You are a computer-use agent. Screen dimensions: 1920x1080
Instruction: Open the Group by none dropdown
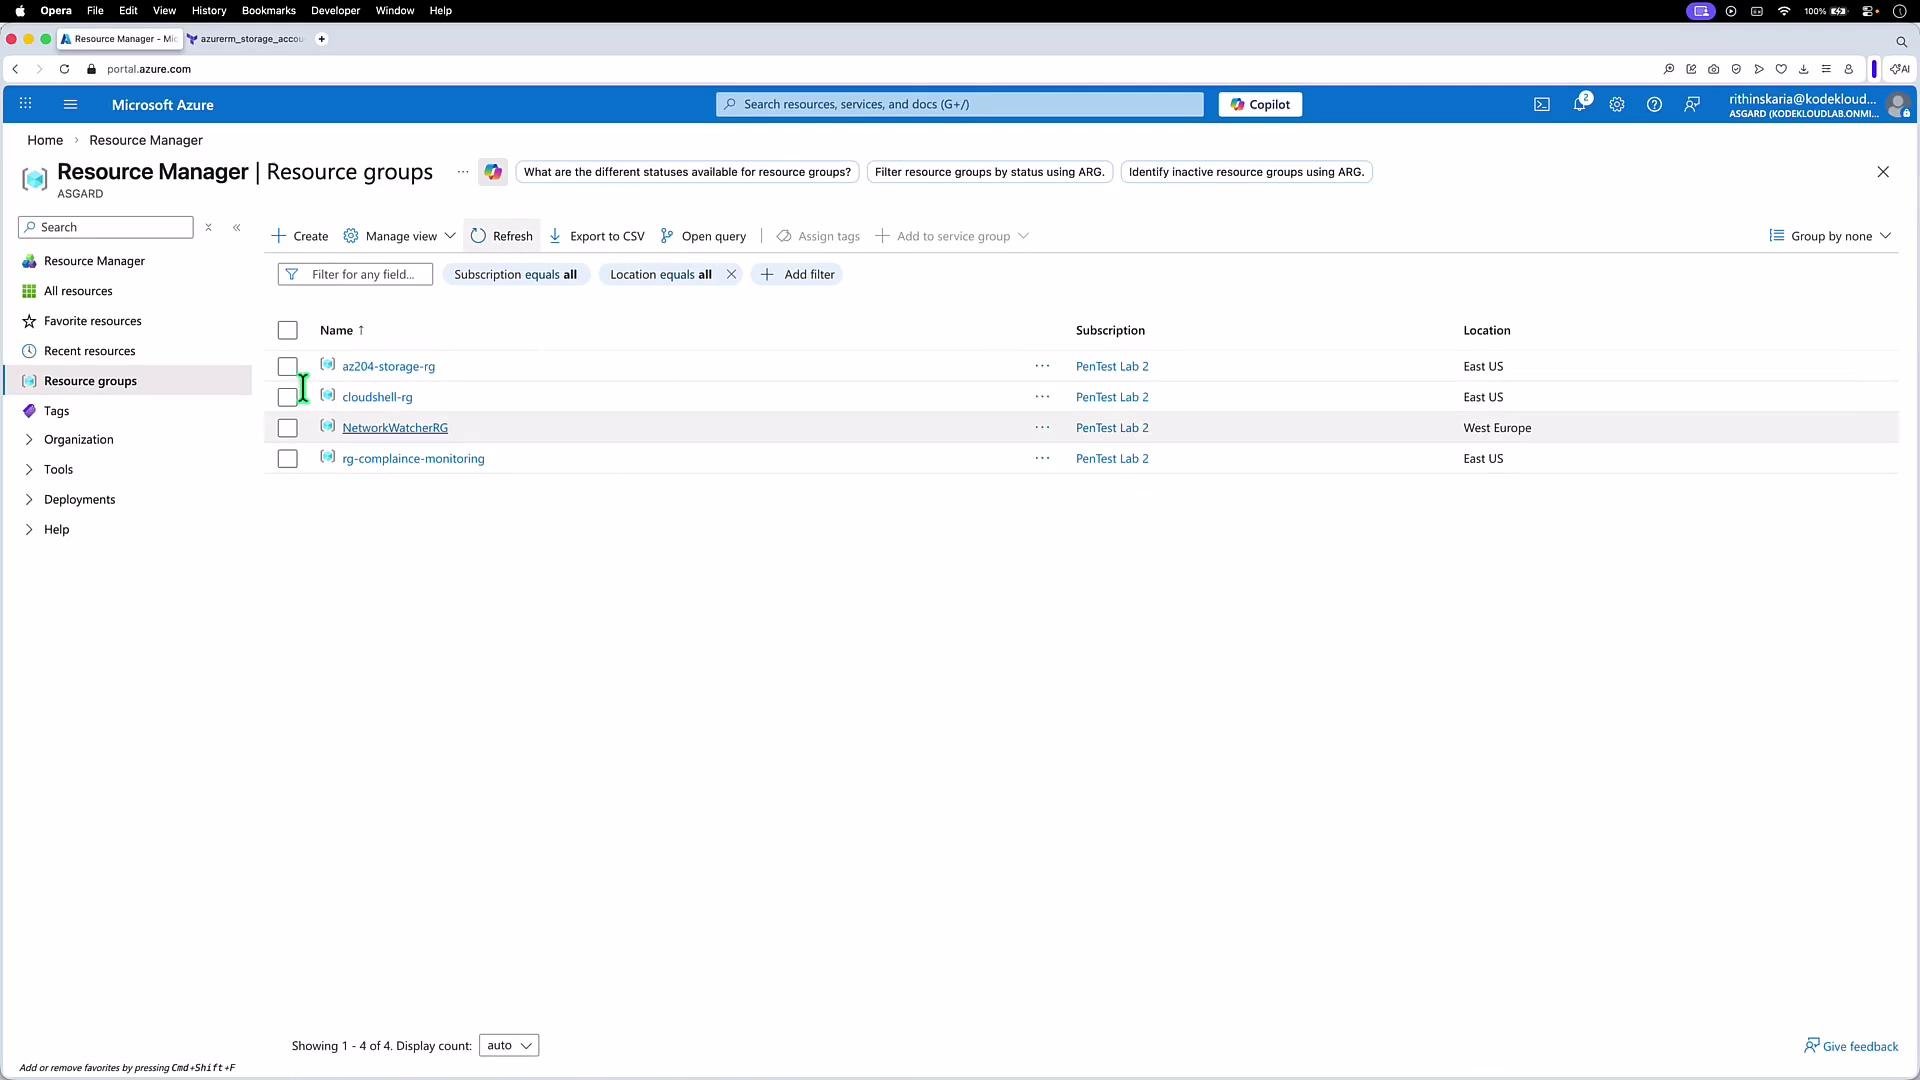[x=1830, y=237]
